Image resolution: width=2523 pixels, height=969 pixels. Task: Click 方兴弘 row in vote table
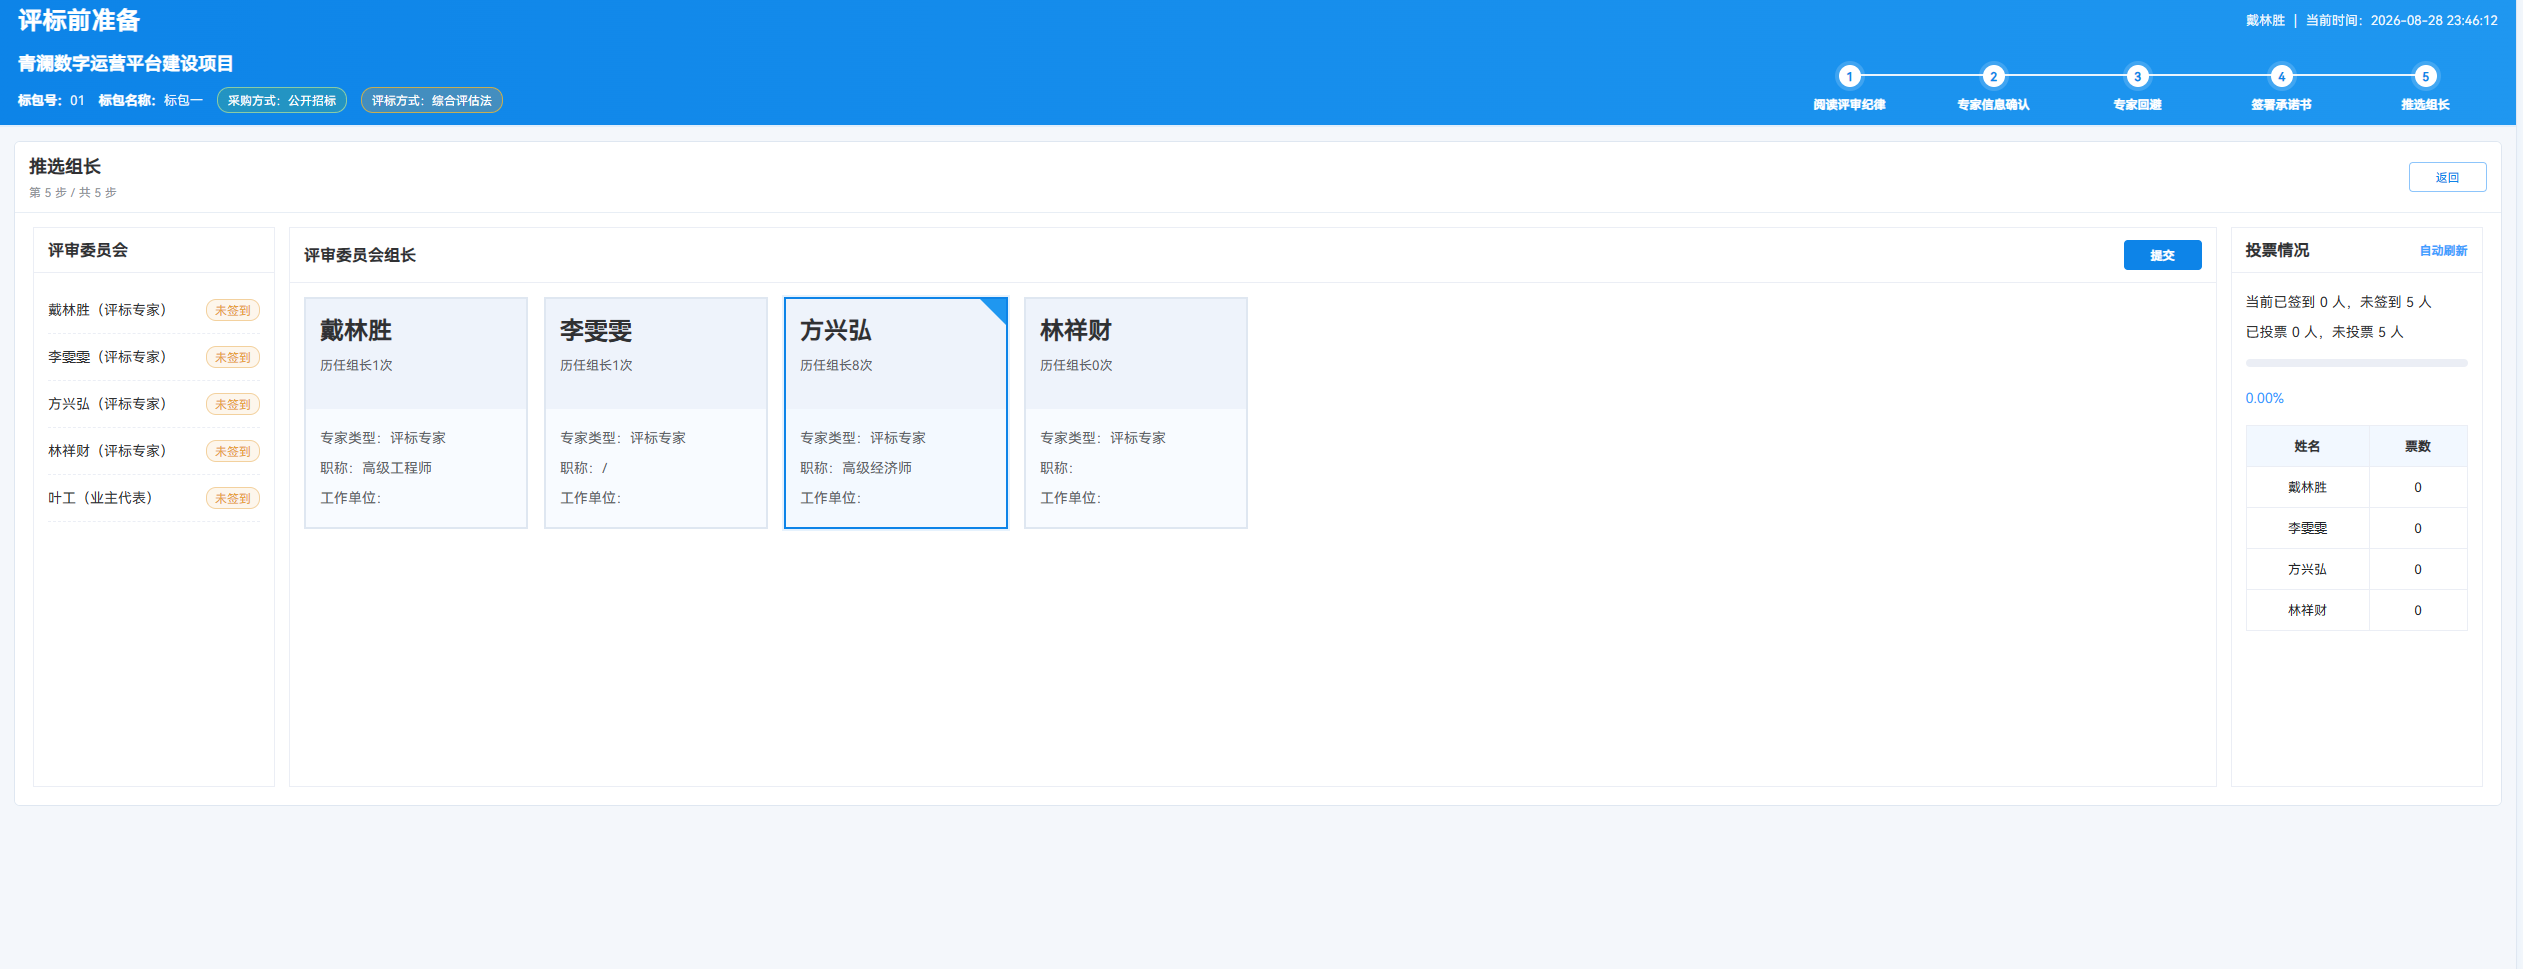[x=2356, y=569]
